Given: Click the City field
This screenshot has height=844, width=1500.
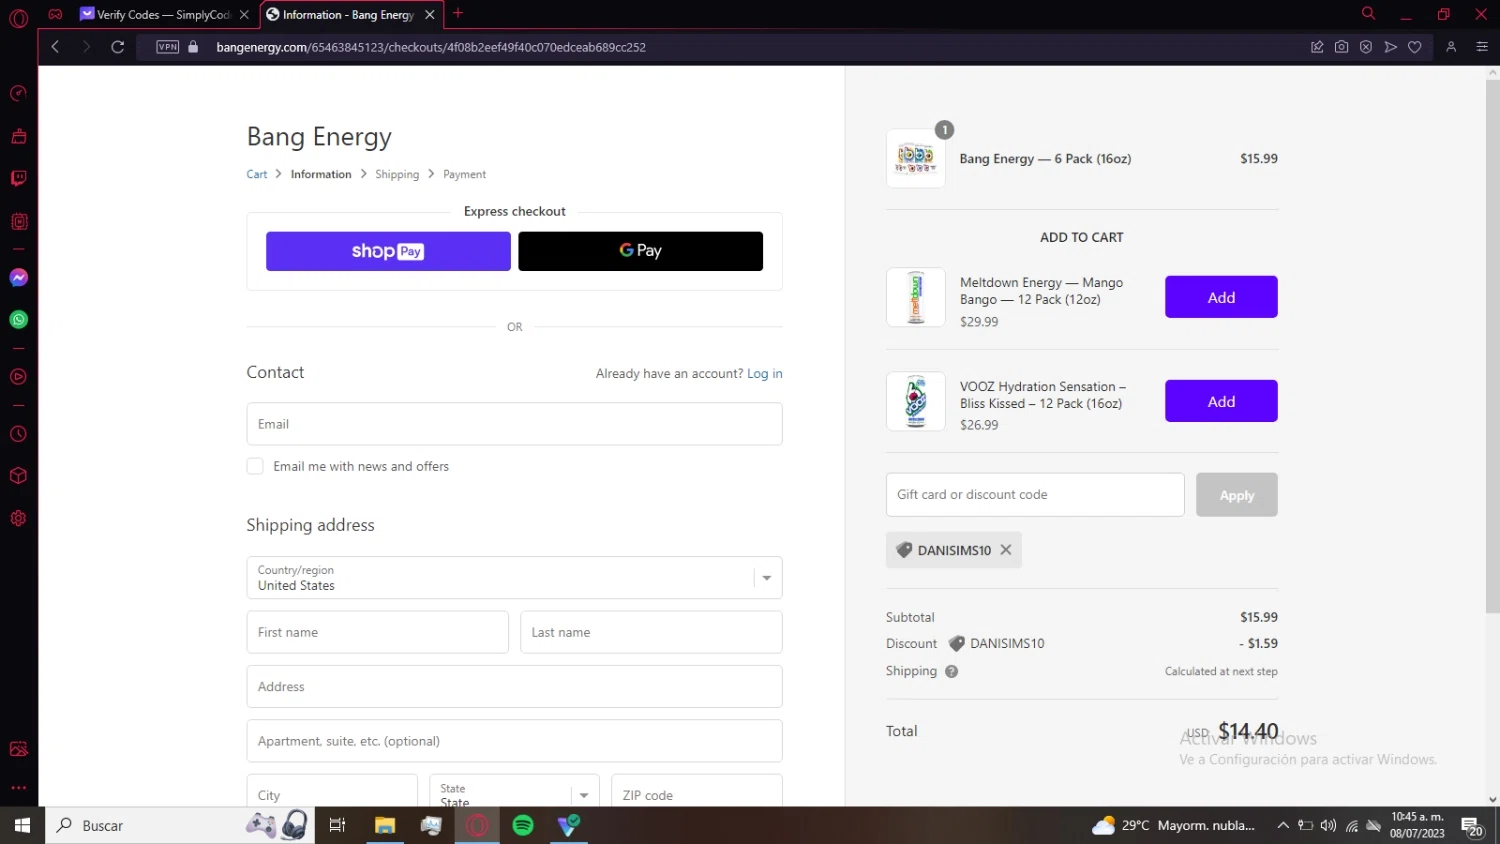Looking at the screenshot, I should (x=332, y=791).
